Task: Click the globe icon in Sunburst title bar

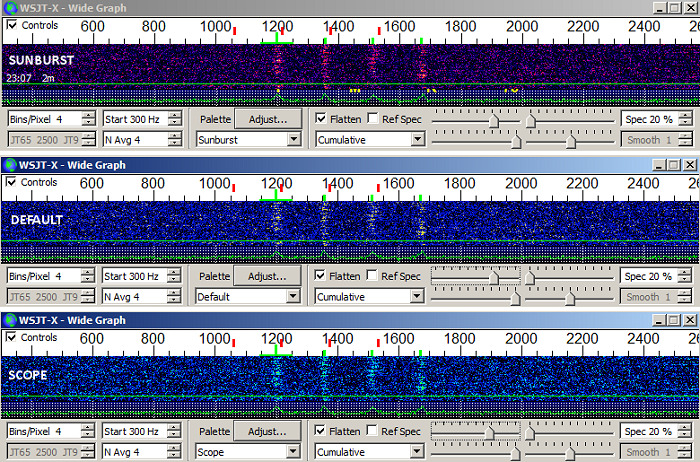Action: [x=10, y=8]
